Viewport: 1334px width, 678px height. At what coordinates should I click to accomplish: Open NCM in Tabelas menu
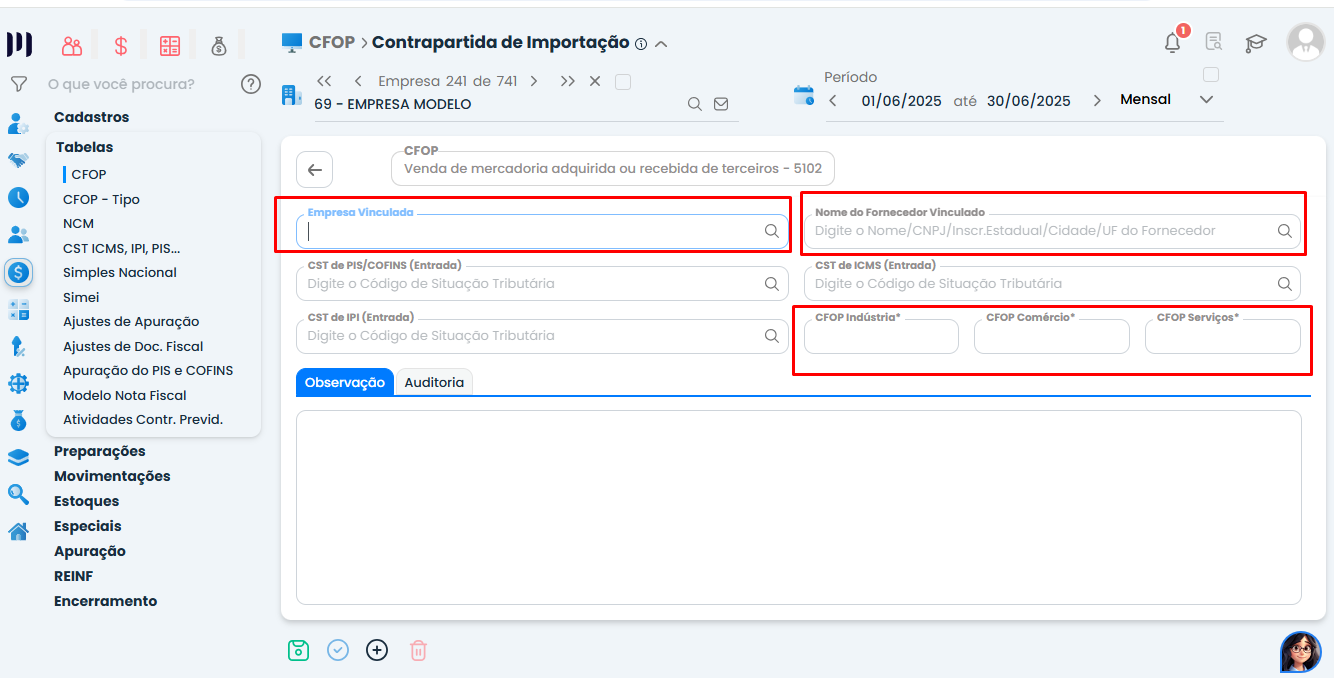[x=79, y=223]
